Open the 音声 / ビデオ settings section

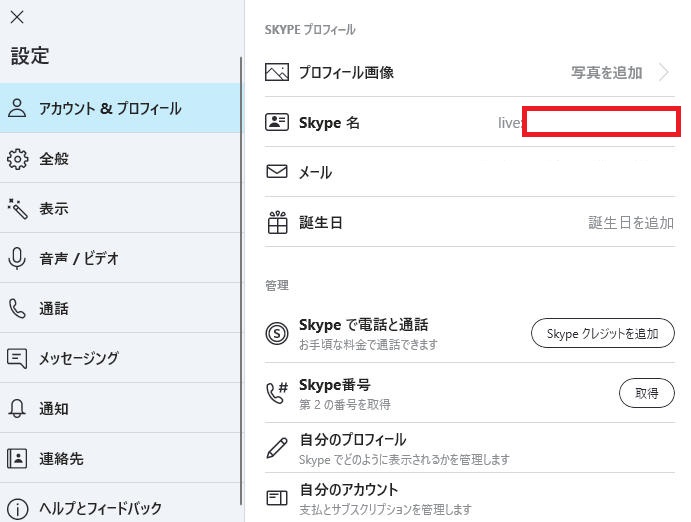(120, 258)
